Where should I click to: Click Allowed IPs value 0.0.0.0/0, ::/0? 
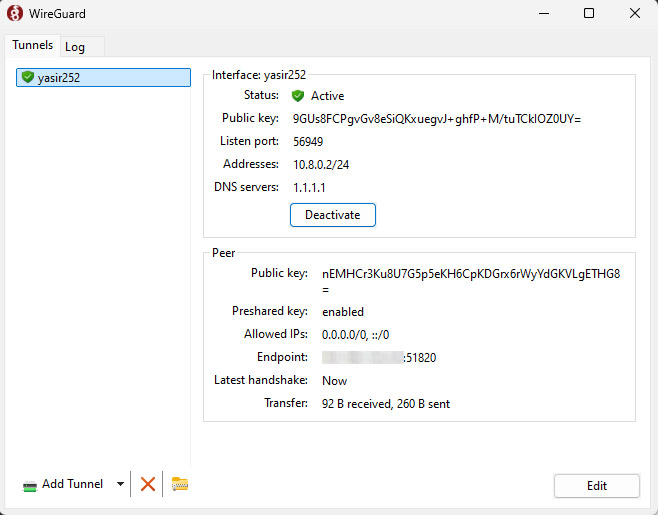[x=355, y=335]
